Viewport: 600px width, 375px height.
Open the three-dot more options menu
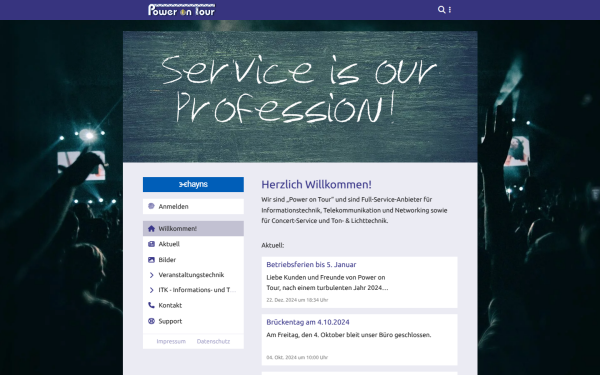(x=450, y=10)
